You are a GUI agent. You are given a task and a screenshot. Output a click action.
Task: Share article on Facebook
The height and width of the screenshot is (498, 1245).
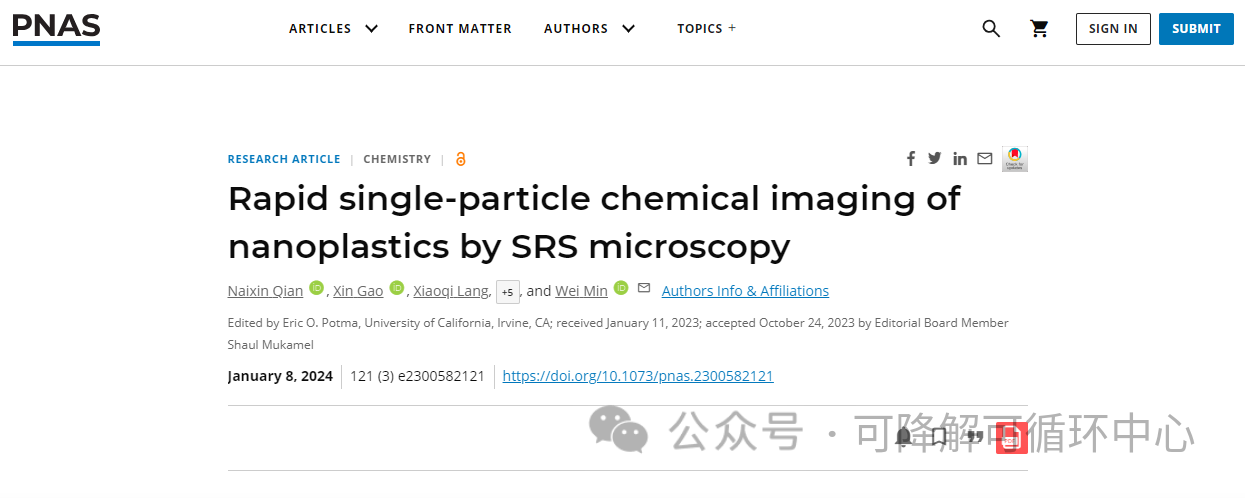click(911, 159)
